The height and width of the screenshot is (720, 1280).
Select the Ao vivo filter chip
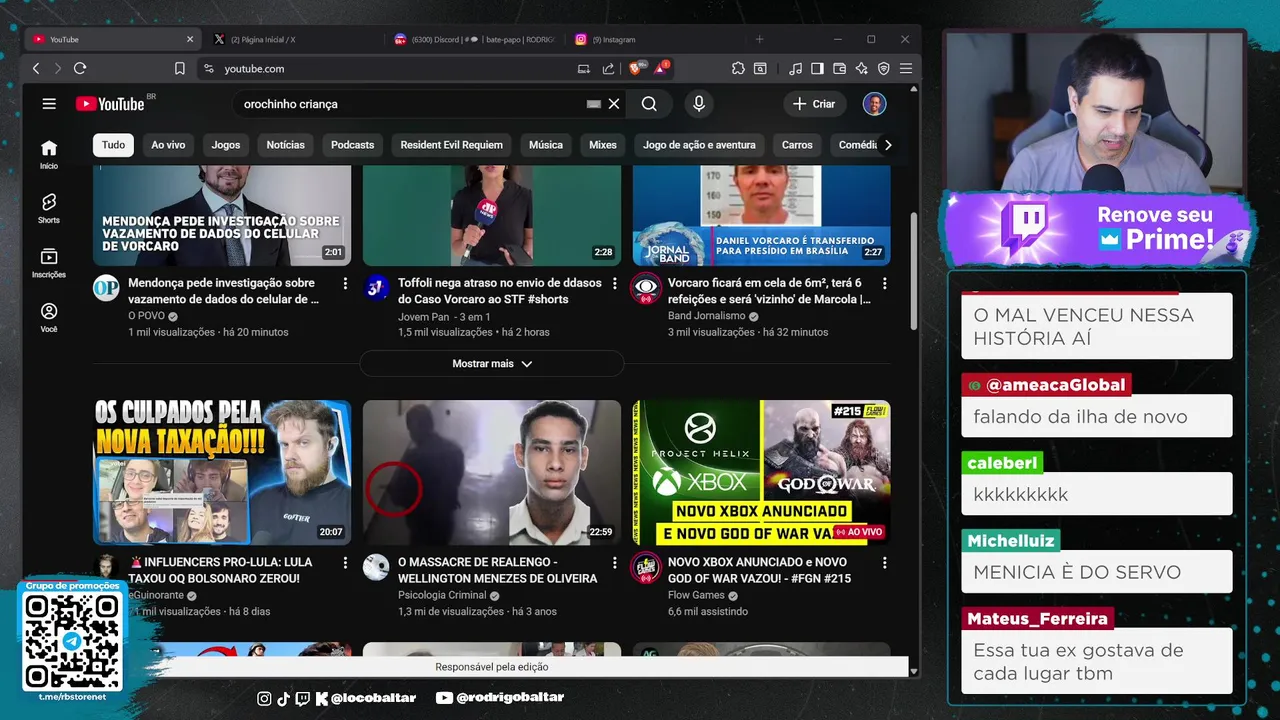point(168,145)
